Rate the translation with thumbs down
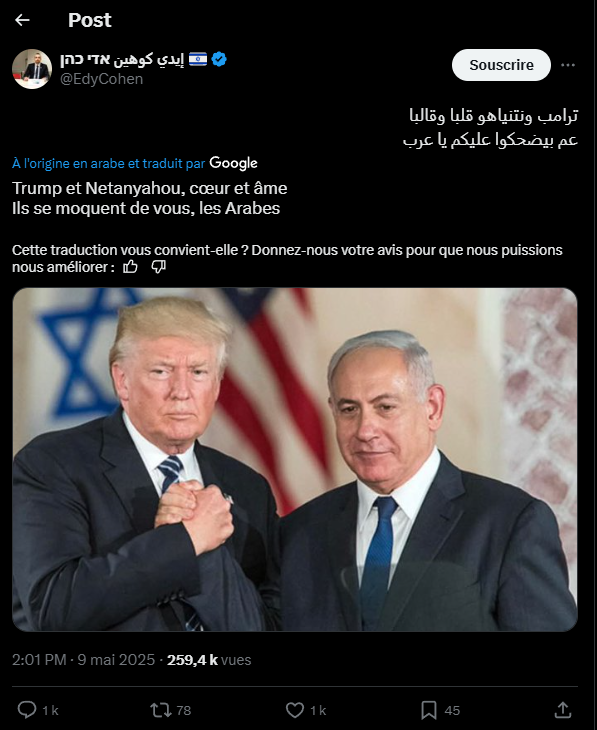Screen dimensions: 597x730 click(x=158, y=267)
